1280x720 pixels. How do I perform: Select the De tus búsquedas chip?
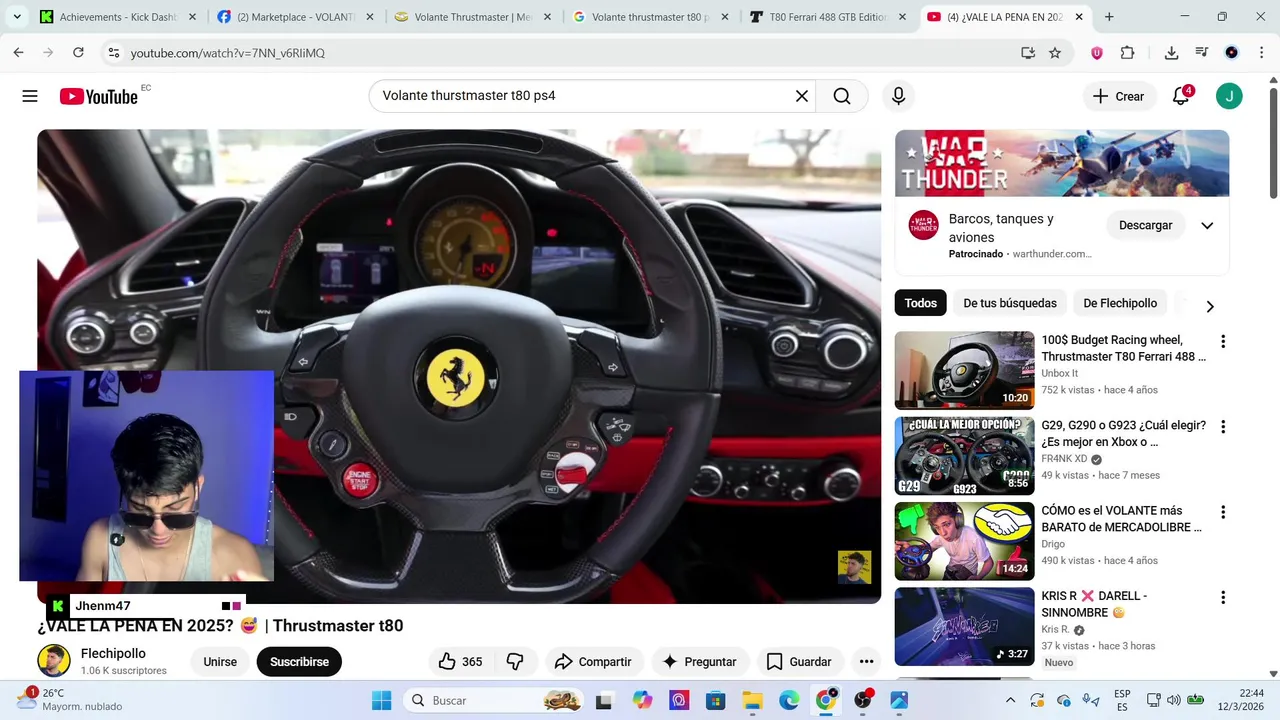[x=1010, y=303]
